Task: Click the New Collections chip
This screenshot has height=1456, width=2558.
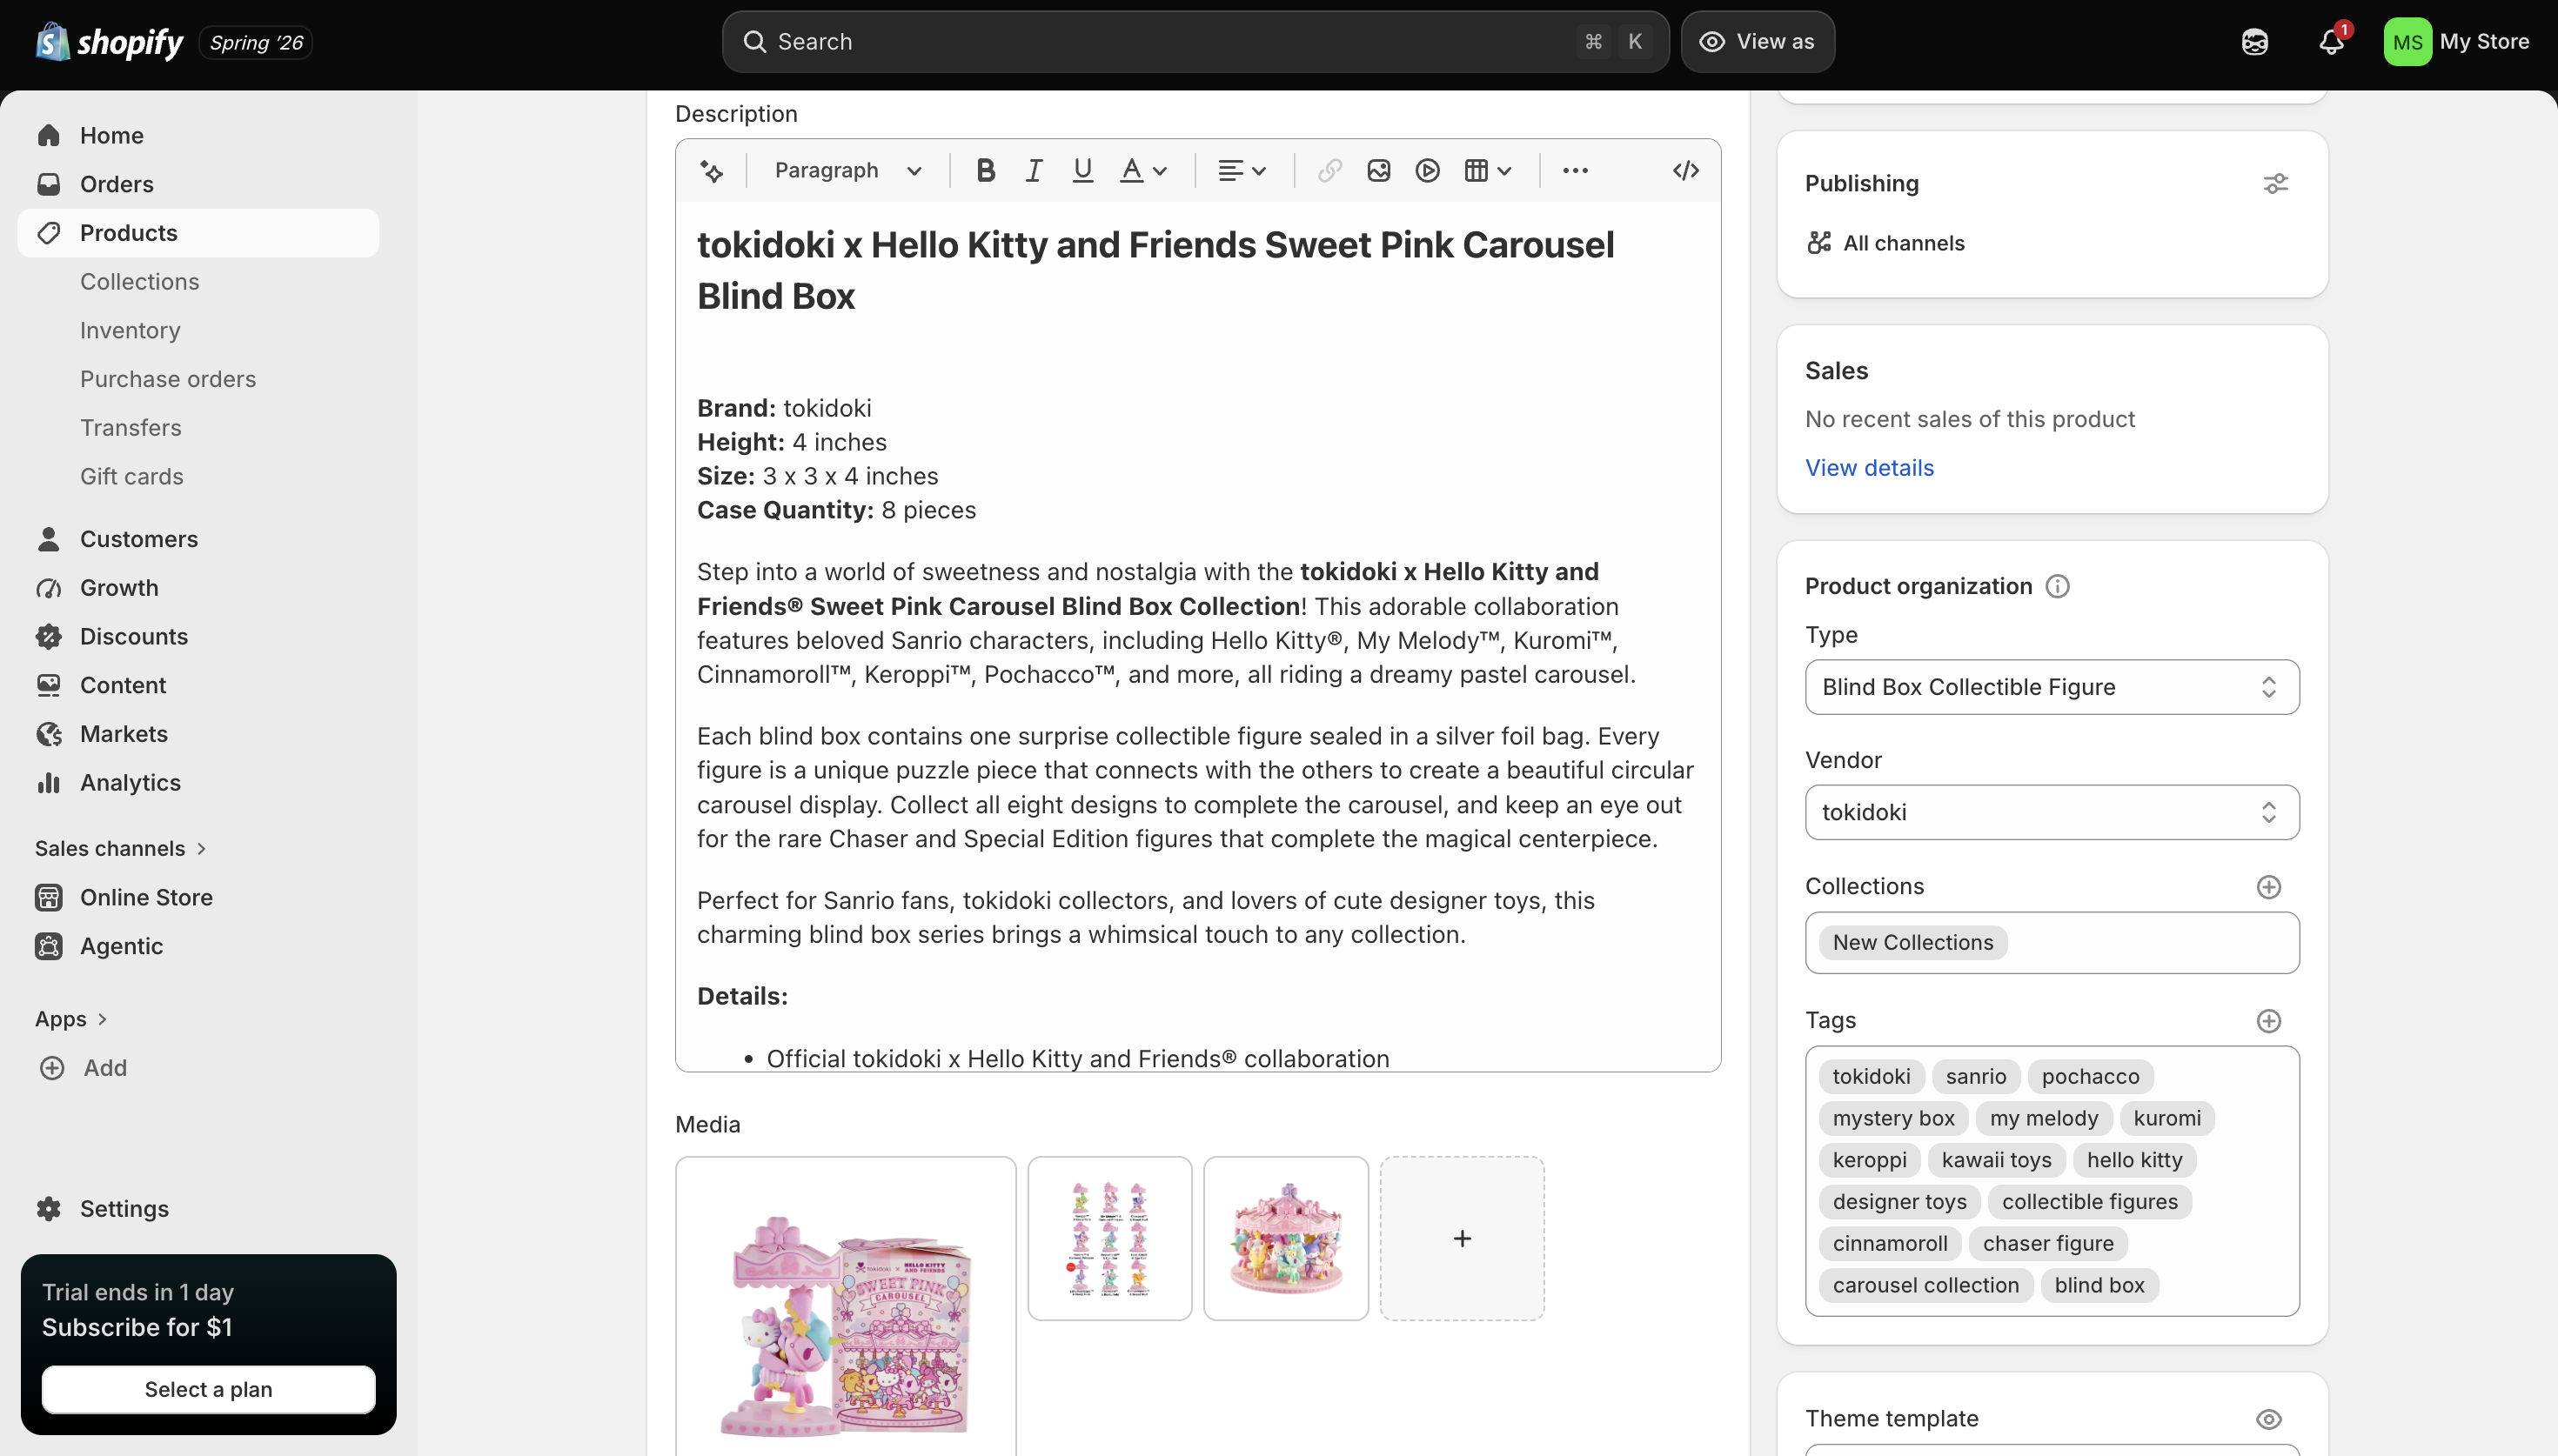Action: pyautogui.click(x=1912, y=943)
